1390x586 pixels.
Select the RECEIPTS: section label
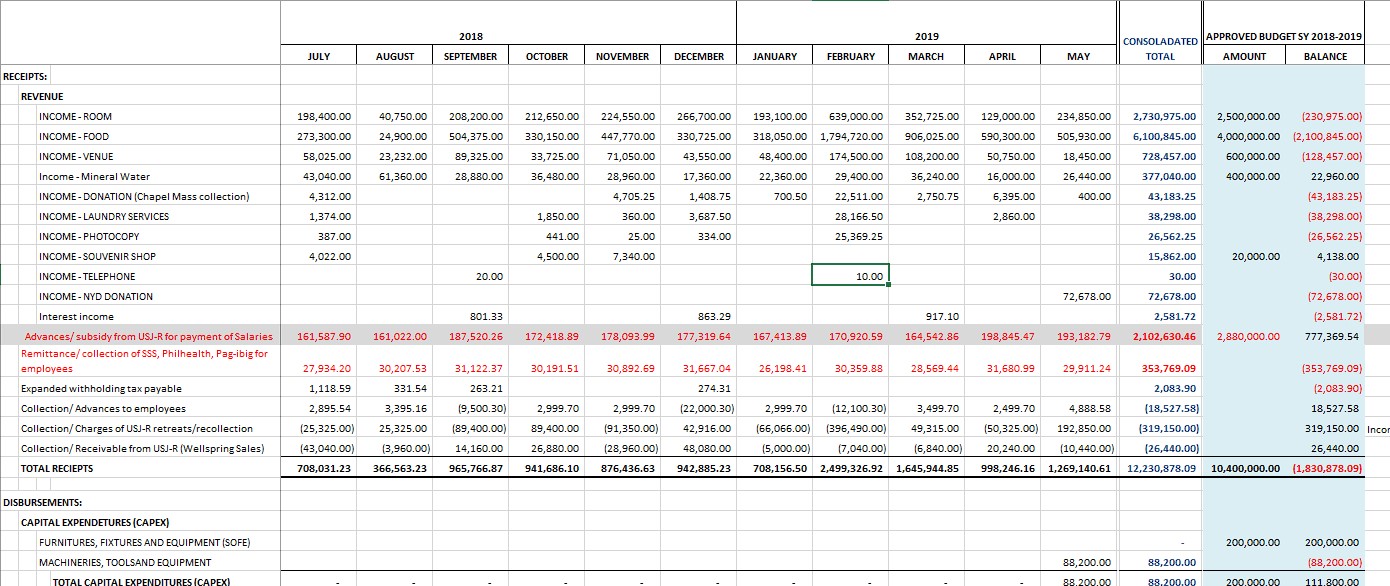(25, 76)
